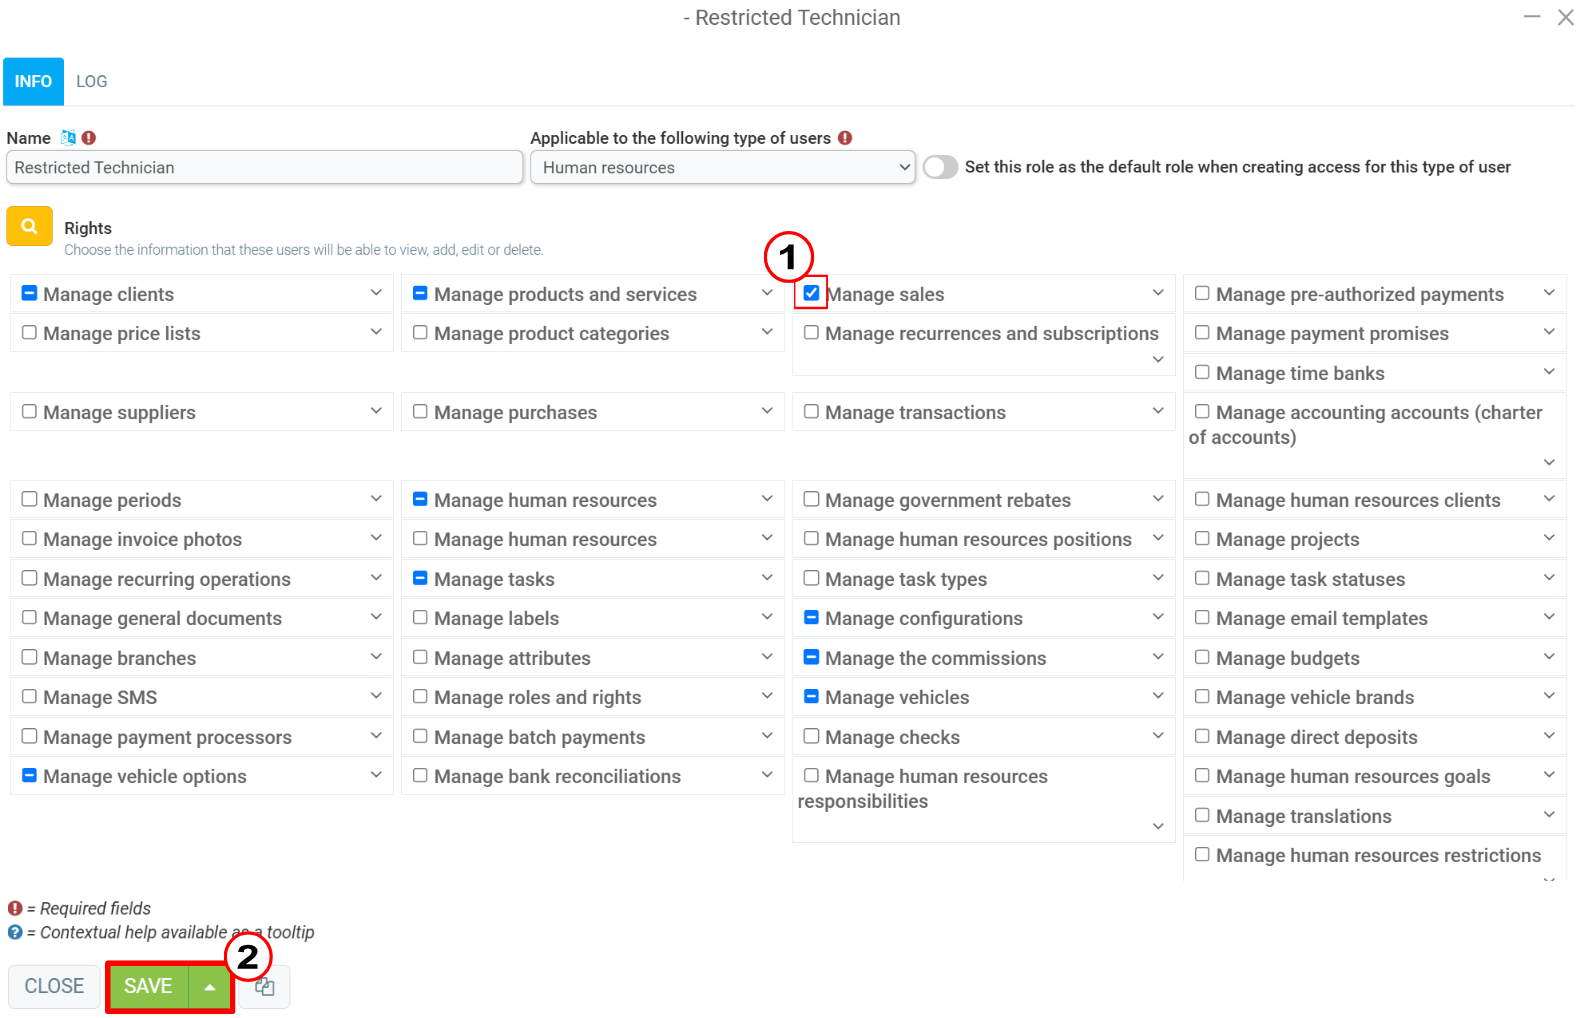Expand Manage sales chevron
Image resolution: width=1578 pixels, height=1018 pixels.
[1158, 293]
